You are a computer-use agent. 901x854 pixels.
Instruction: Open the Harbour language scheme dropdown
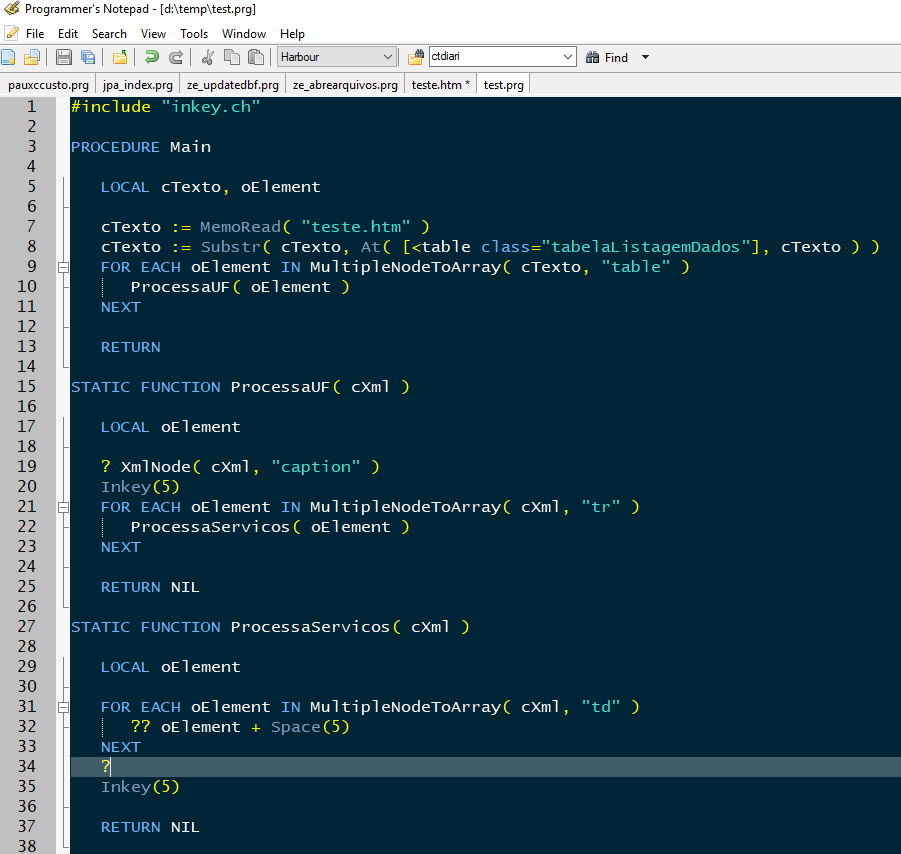(x=387, y=58)
